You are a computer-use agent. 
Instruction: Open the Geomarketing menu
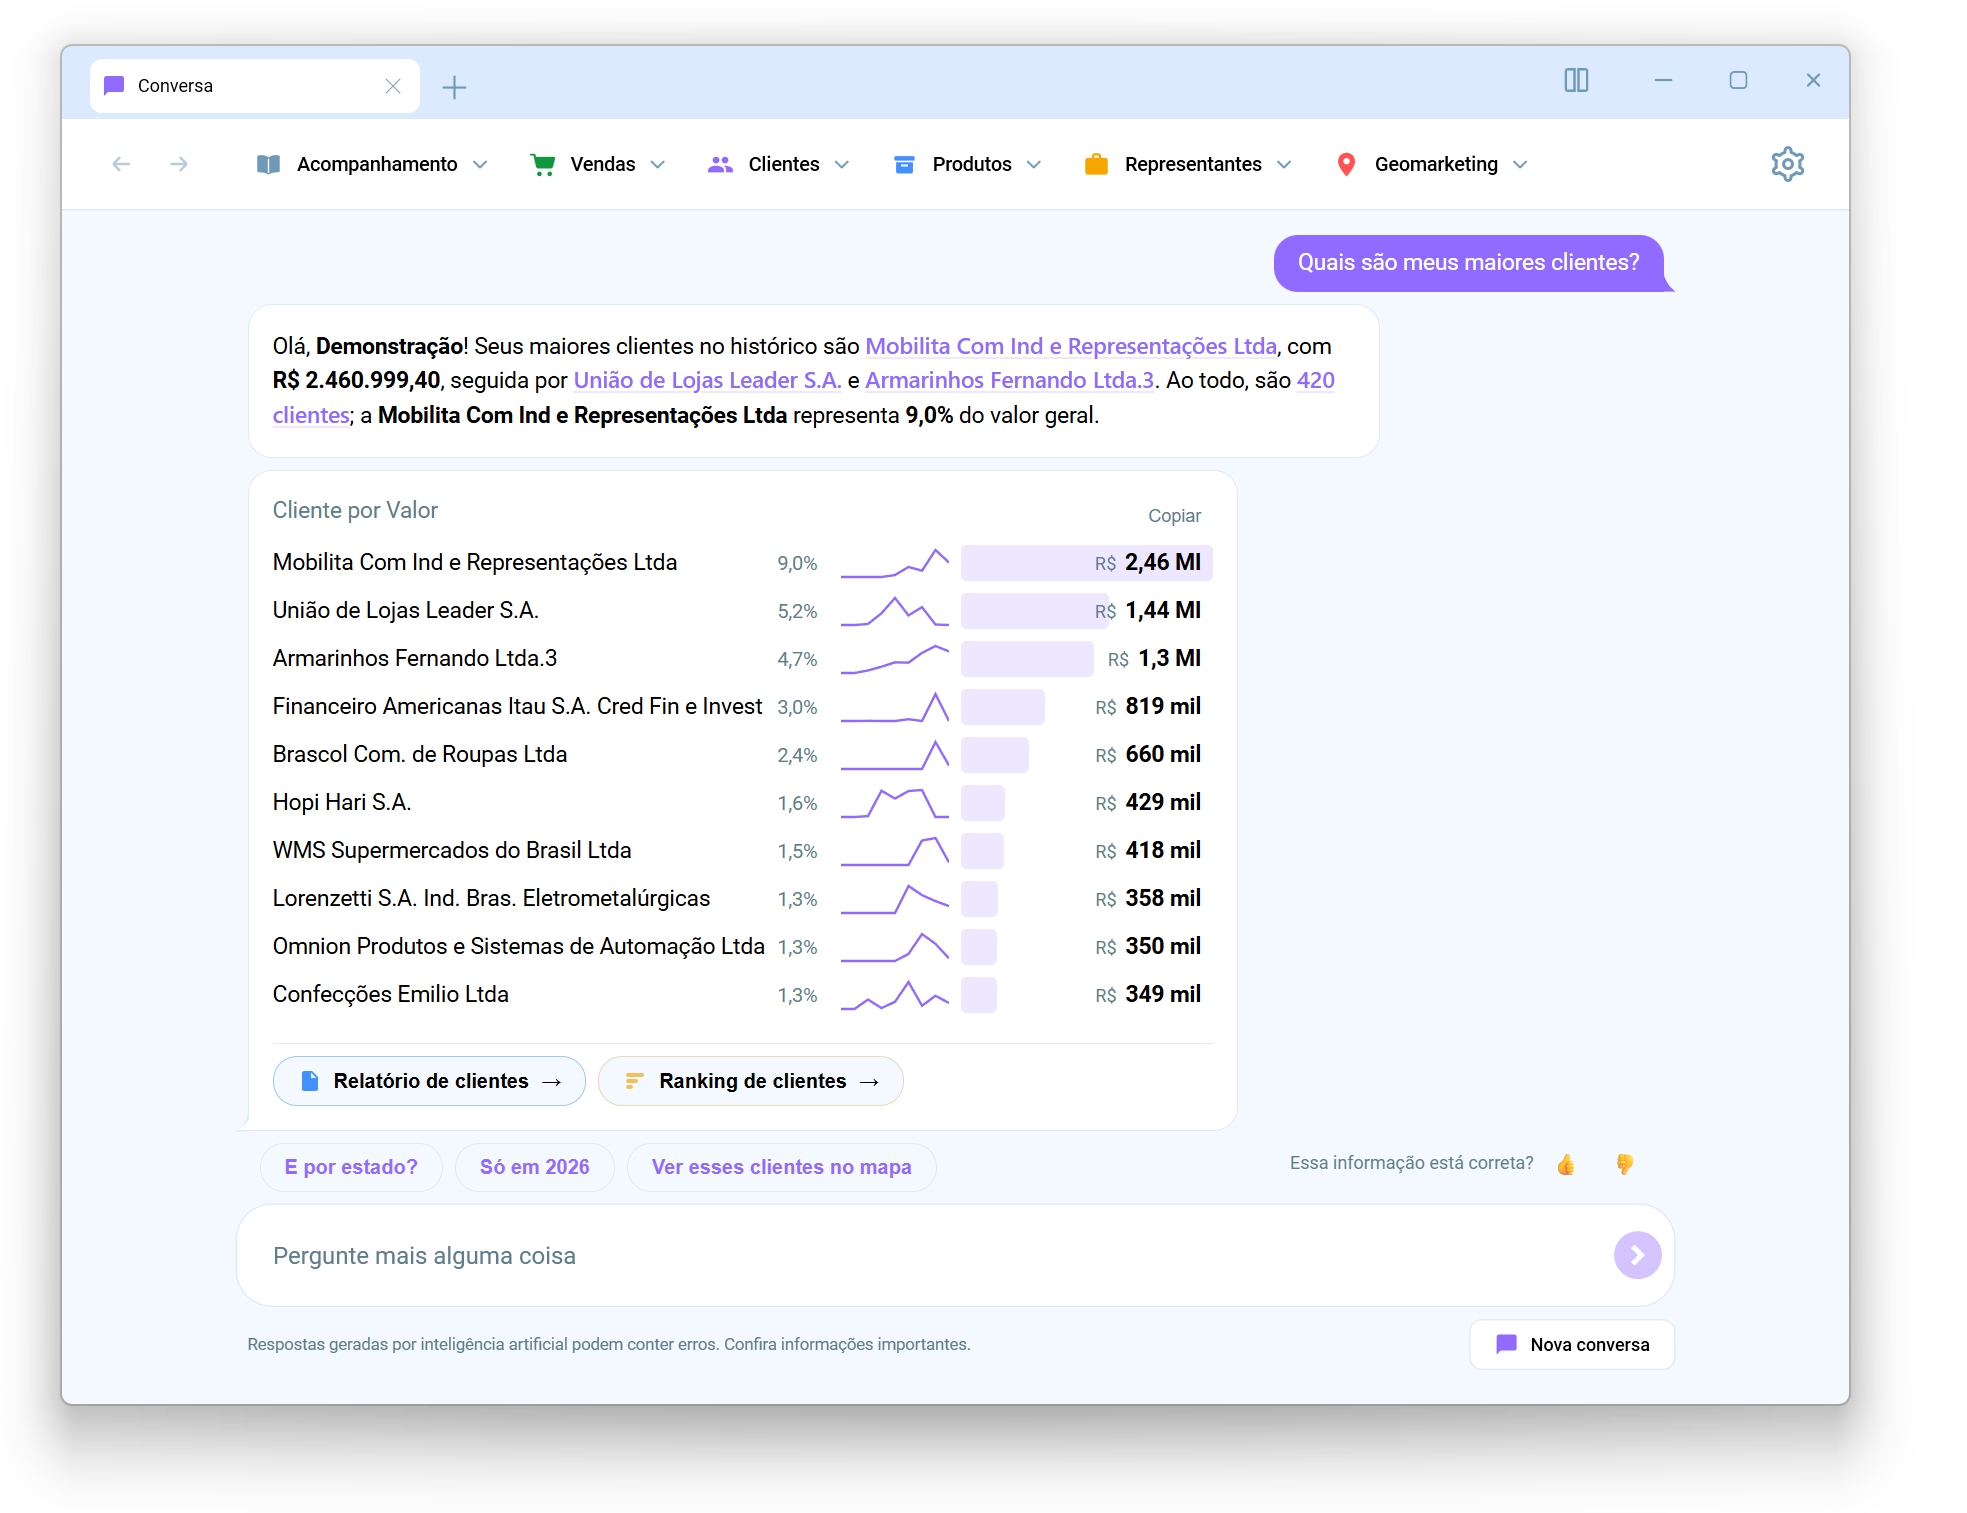[x=1432, y=164]
